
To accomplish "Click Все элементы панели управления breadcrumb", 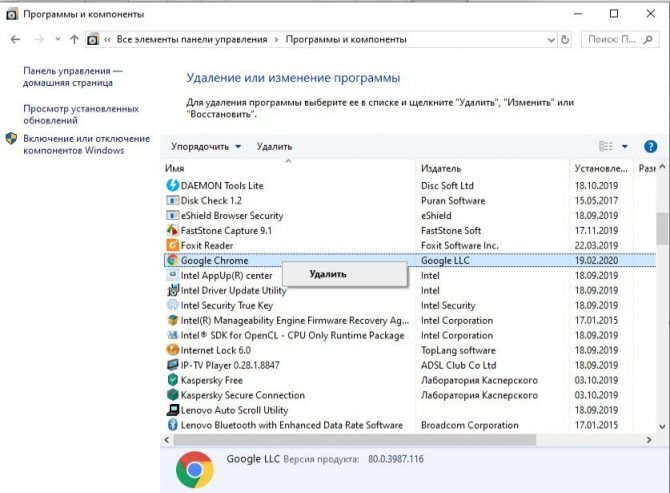I will tap(192, 39).
